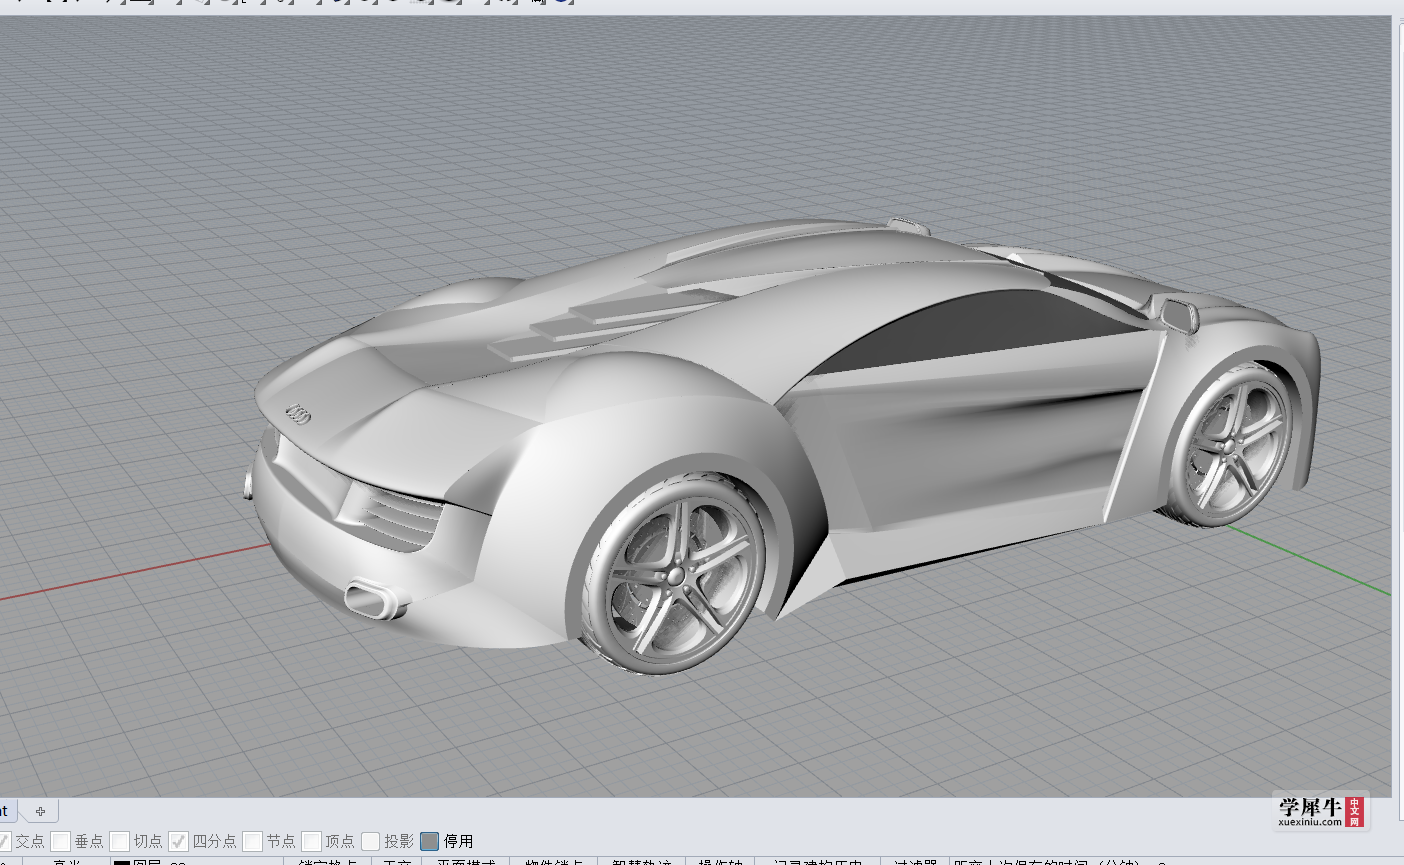Enable the 节点 knot snap checkbox
The height and width of the screenshot is (865, 1404).
tap(253, 841)
